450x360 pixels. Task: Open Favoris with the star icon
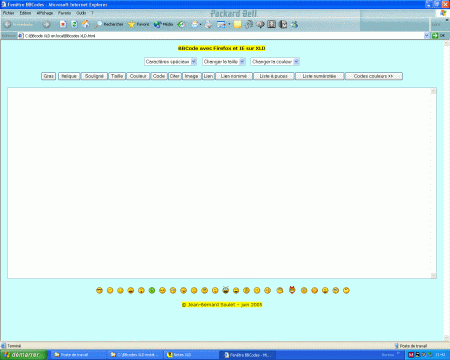pyautogui.click(x=139, y=24)
